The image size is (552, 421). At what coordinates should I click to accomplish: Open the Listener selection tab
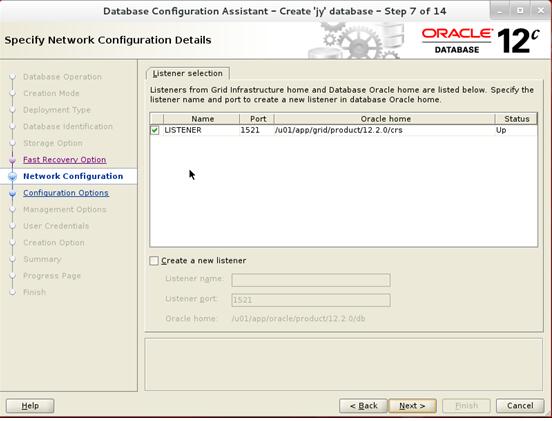tap(188, 74)
